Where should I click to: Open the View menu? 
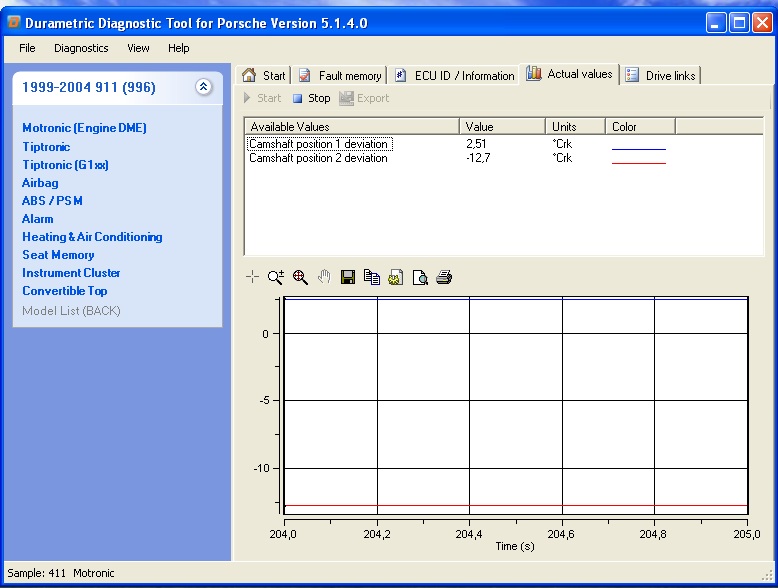(x=138, y=48)
